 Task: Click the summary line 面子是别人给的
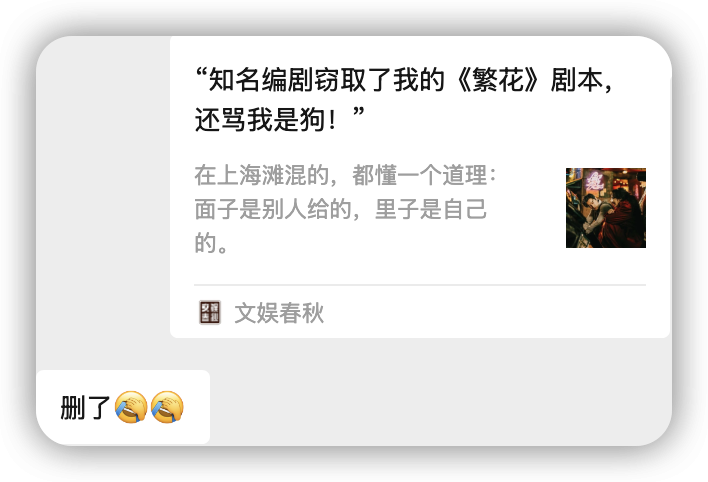(x=340, y=209)
